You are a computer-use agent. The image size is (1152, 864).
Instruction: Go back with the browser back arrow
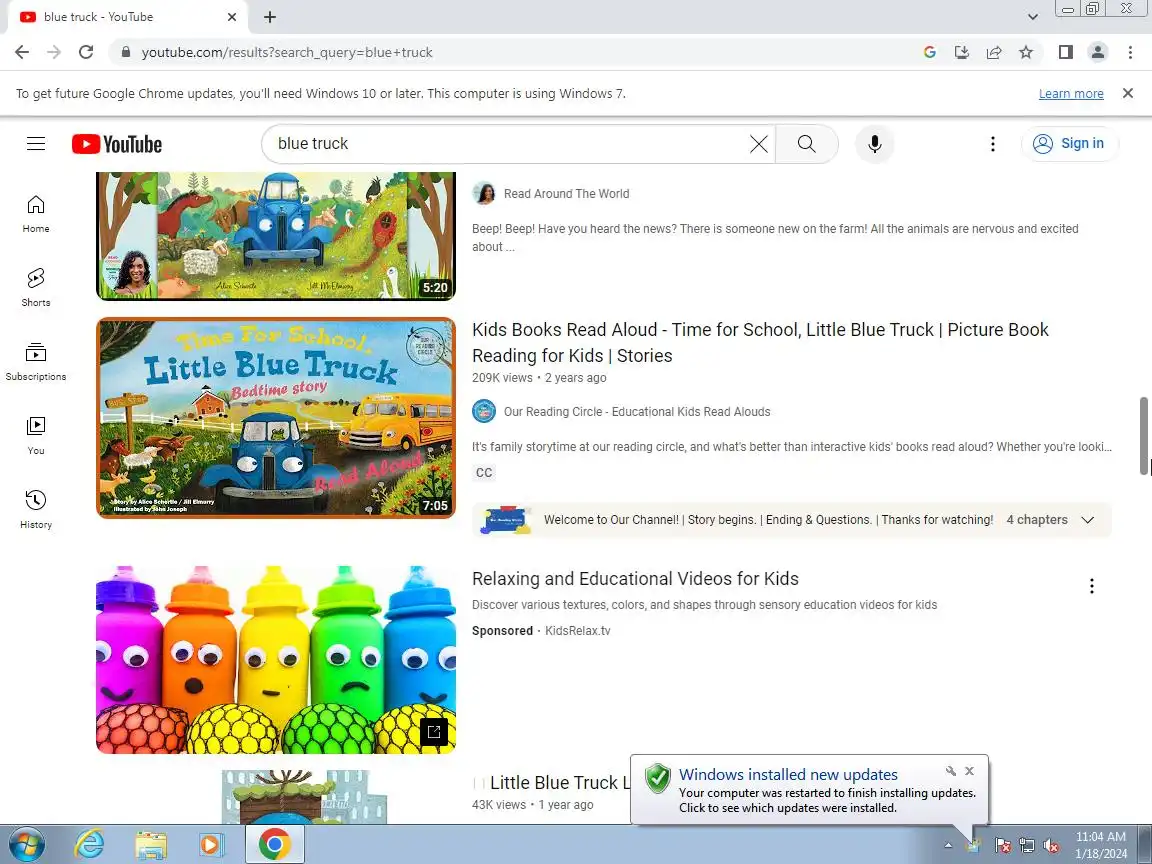pyautogui.click(x=22, y=52)
